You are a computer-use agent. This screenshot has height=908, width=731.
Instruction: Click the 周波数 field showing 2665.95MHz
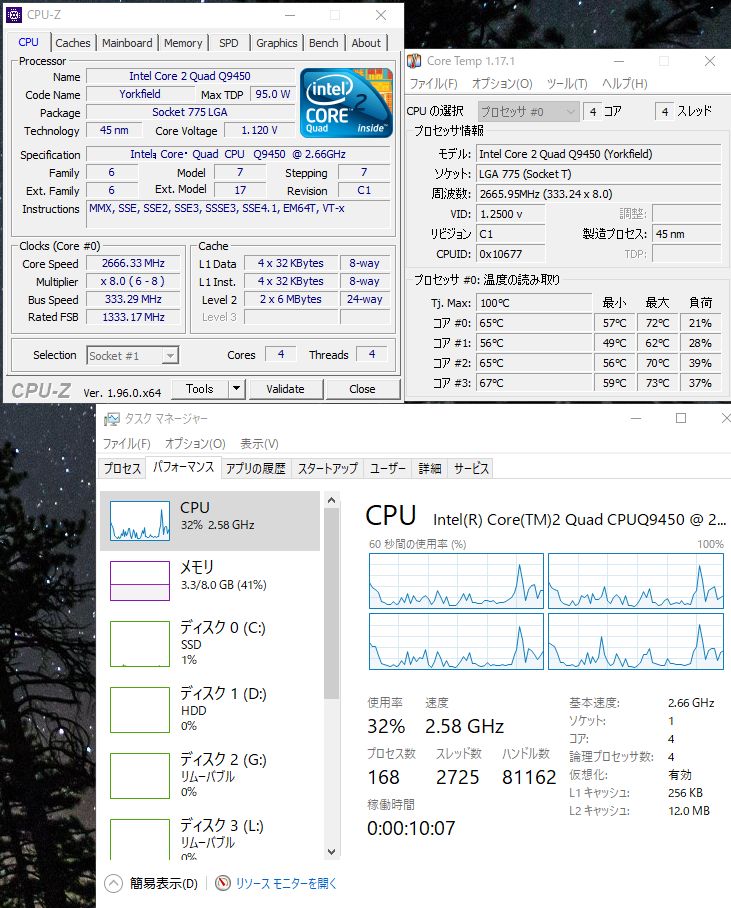click(598, 194)
